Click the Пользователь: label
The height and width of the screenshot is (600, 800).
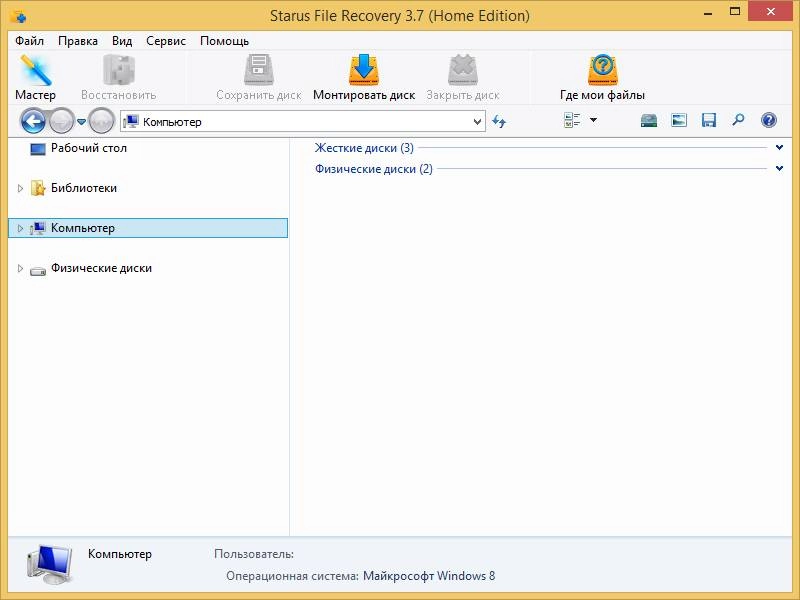point(254,554)
